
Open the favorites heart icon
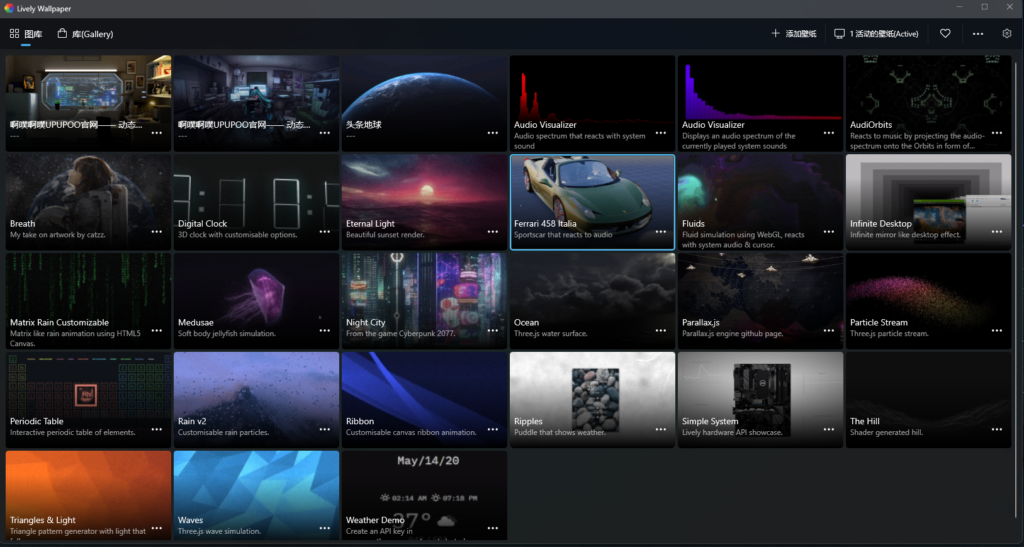coord(945,33)
